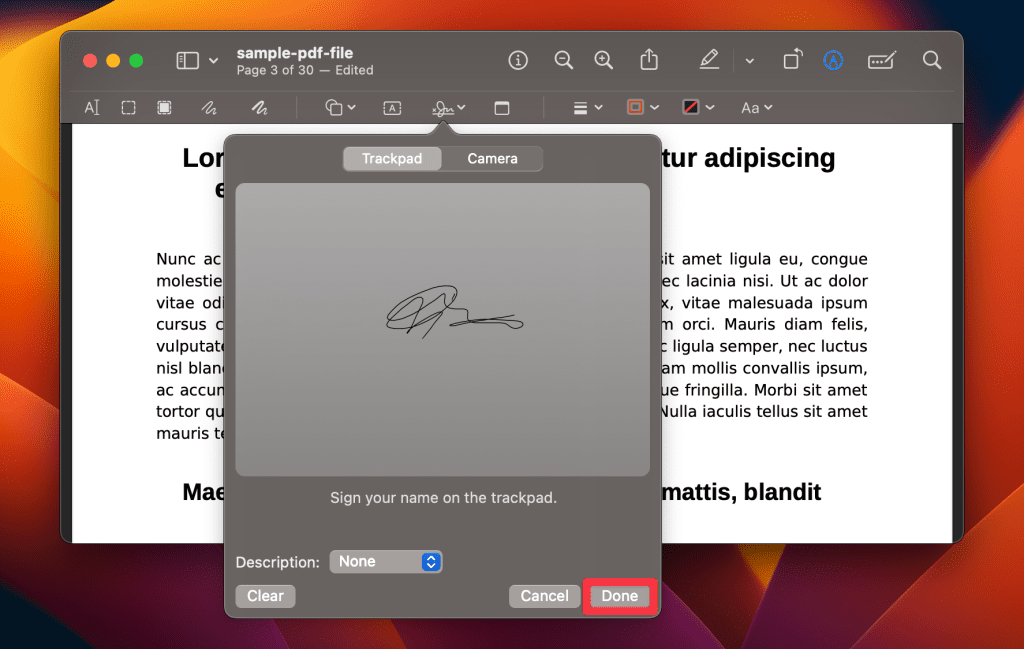Clear the drawn signature
The image size is (1024, 649).
[x=265, y=595]
